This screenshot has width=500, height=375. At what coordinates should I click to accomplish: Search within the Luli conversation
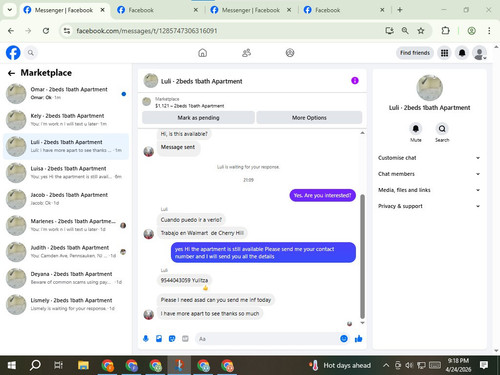pyautogui.click(x=442, y=129)
